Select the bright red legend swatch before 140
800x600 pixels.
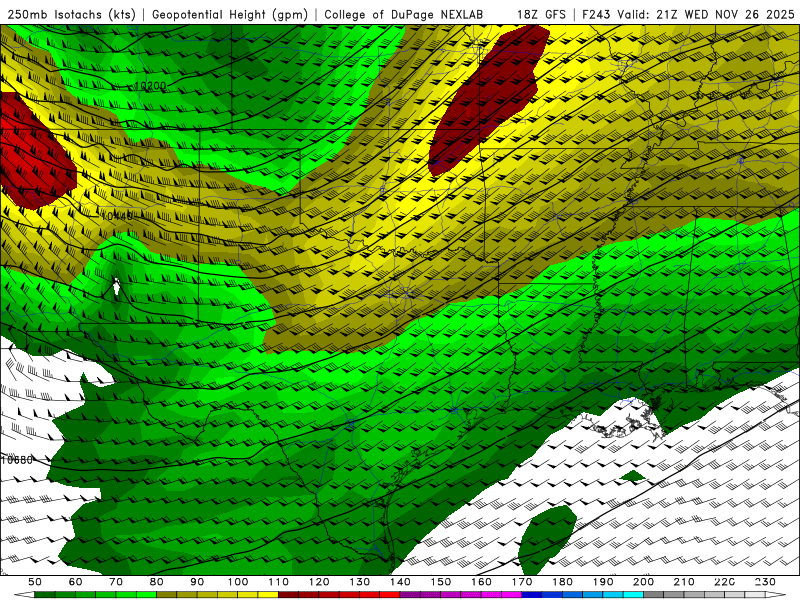click(x=390, y=595)
